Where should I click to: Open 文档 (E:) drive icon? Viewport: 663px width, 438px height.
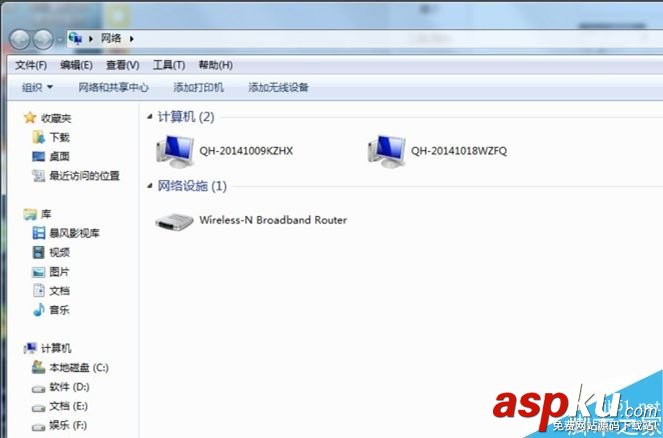38,408
